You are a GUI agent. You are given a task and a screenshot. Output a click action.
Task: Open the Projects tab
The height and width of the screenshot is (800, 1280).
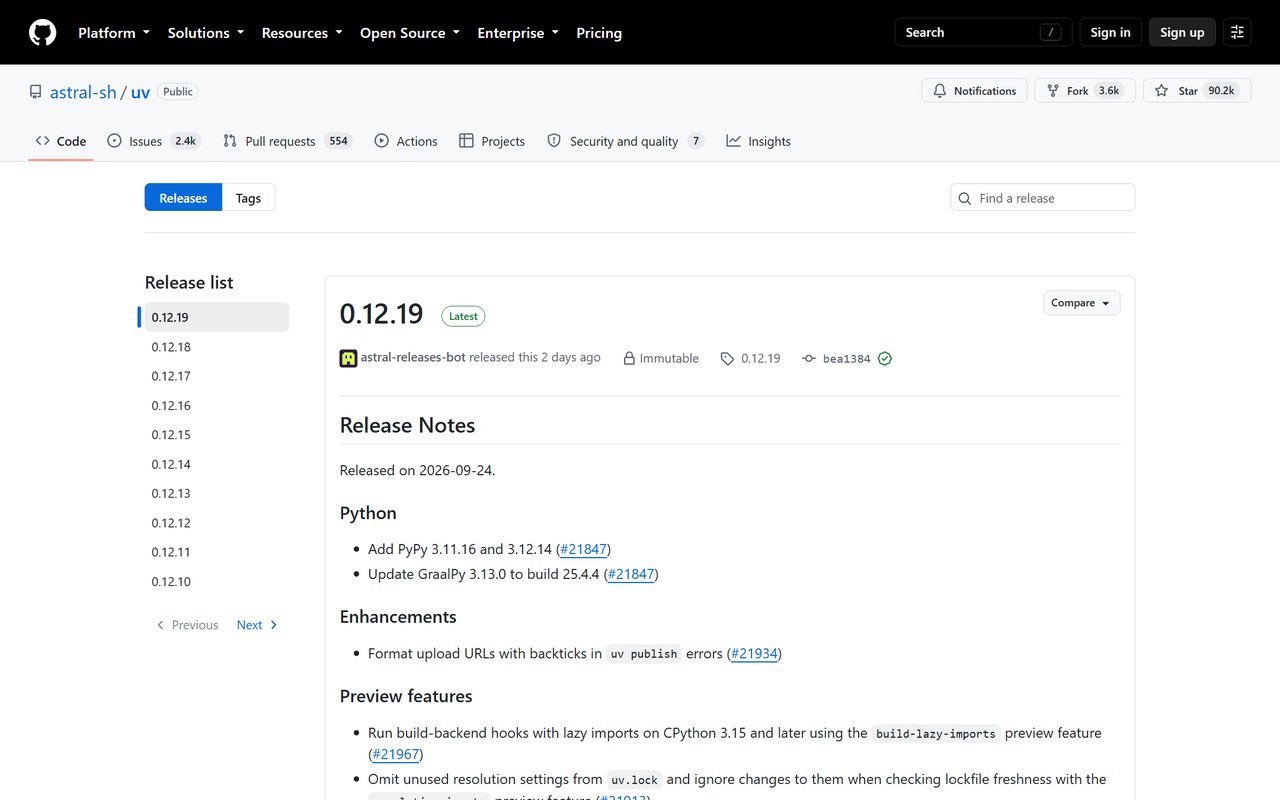492,141
